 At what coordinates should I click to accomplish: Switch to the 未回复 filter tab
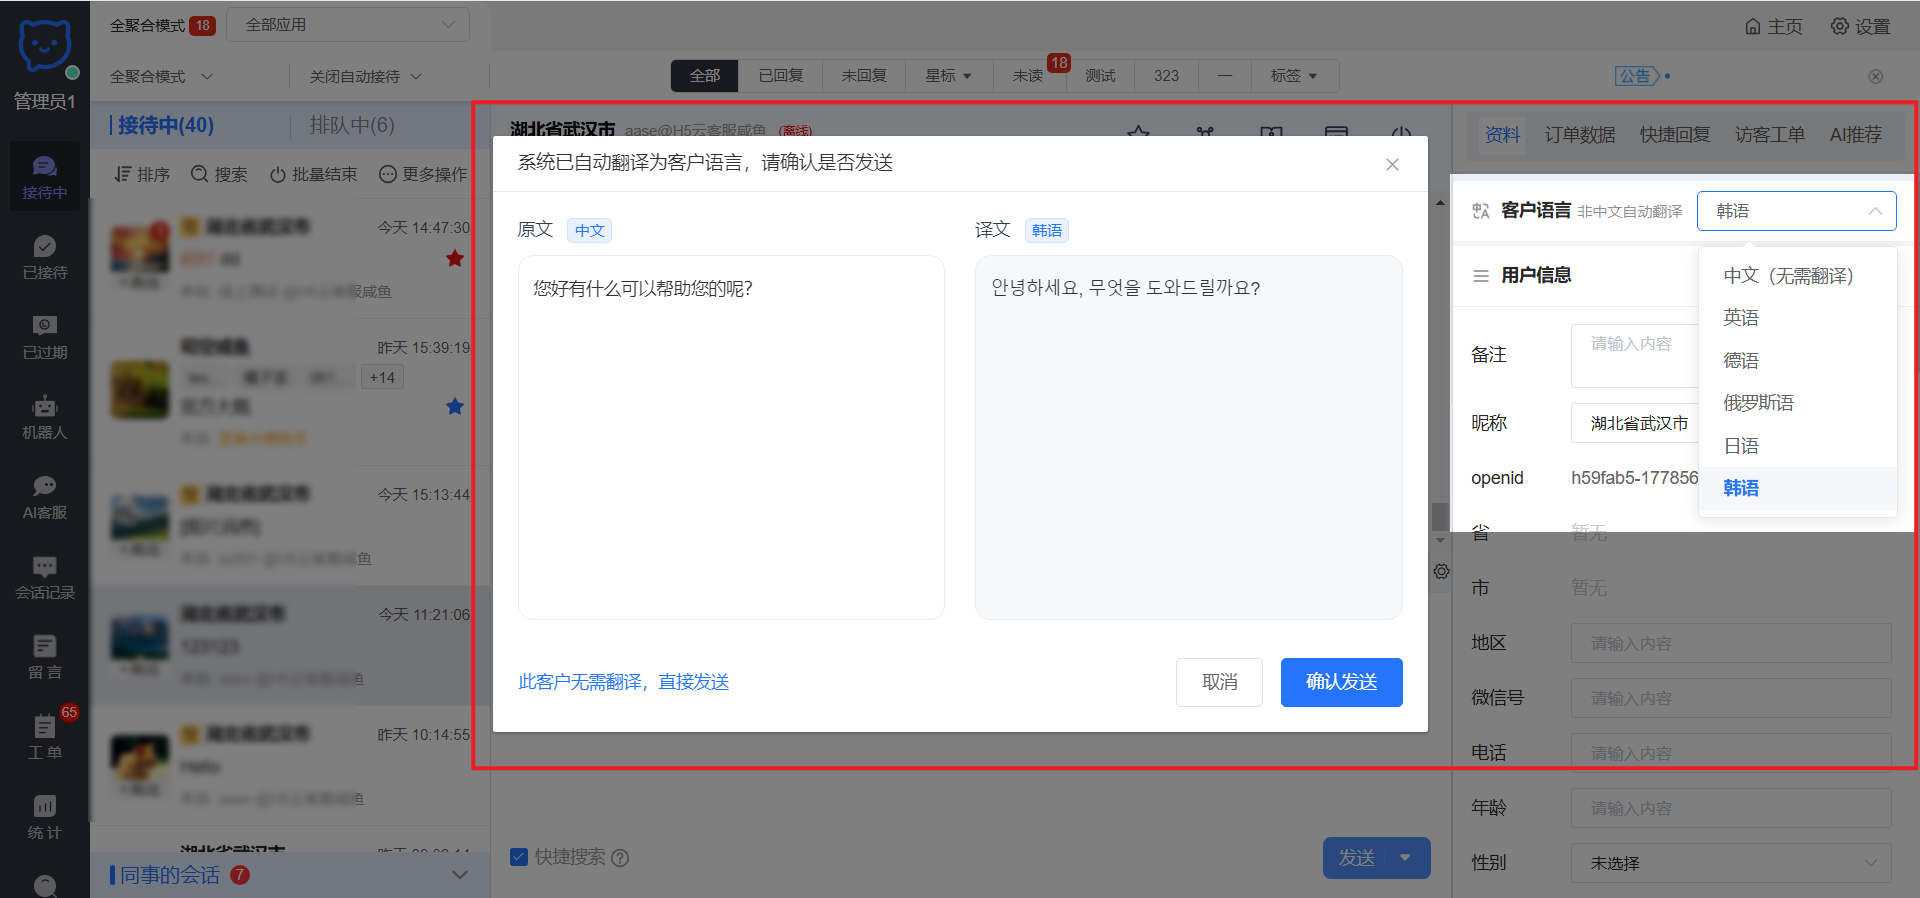(x=864, y=76)
